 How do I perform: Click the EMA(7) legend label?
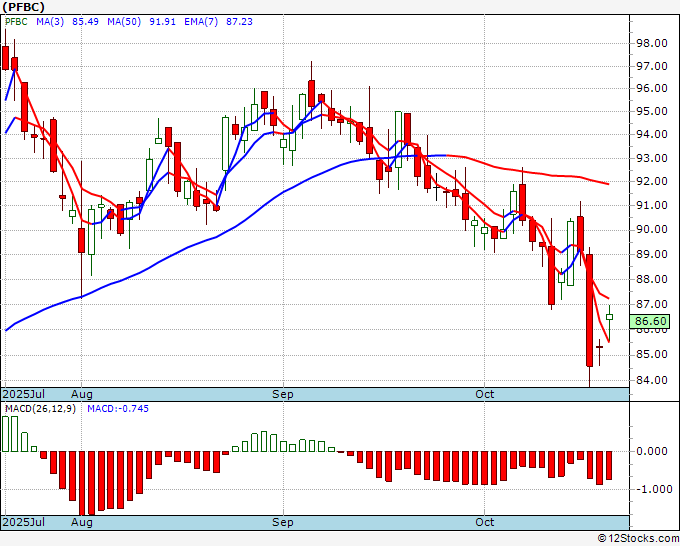[201, 22]
